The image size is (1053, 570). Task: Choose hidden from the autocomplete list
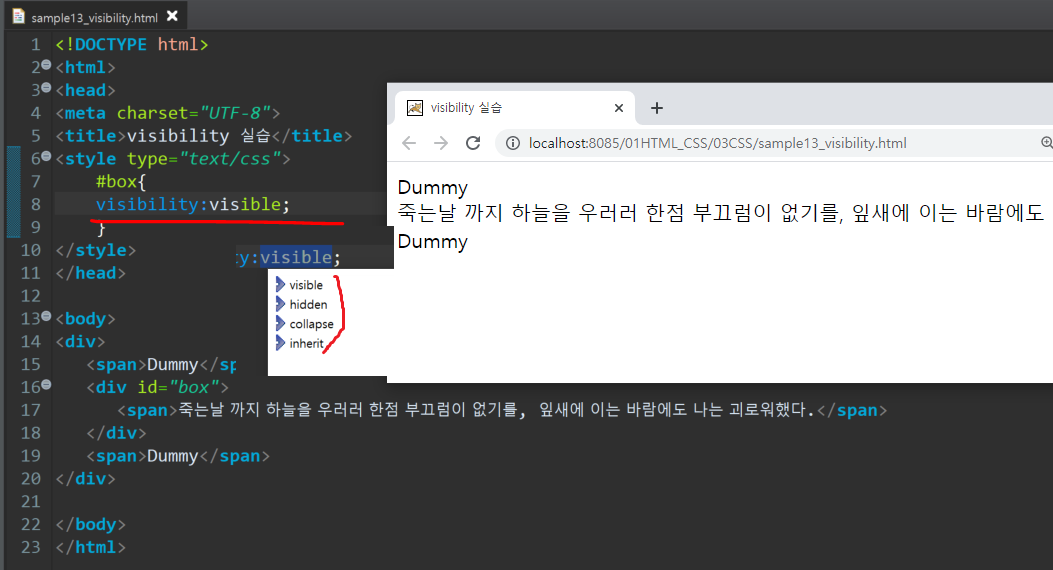(x=308, y=304)
